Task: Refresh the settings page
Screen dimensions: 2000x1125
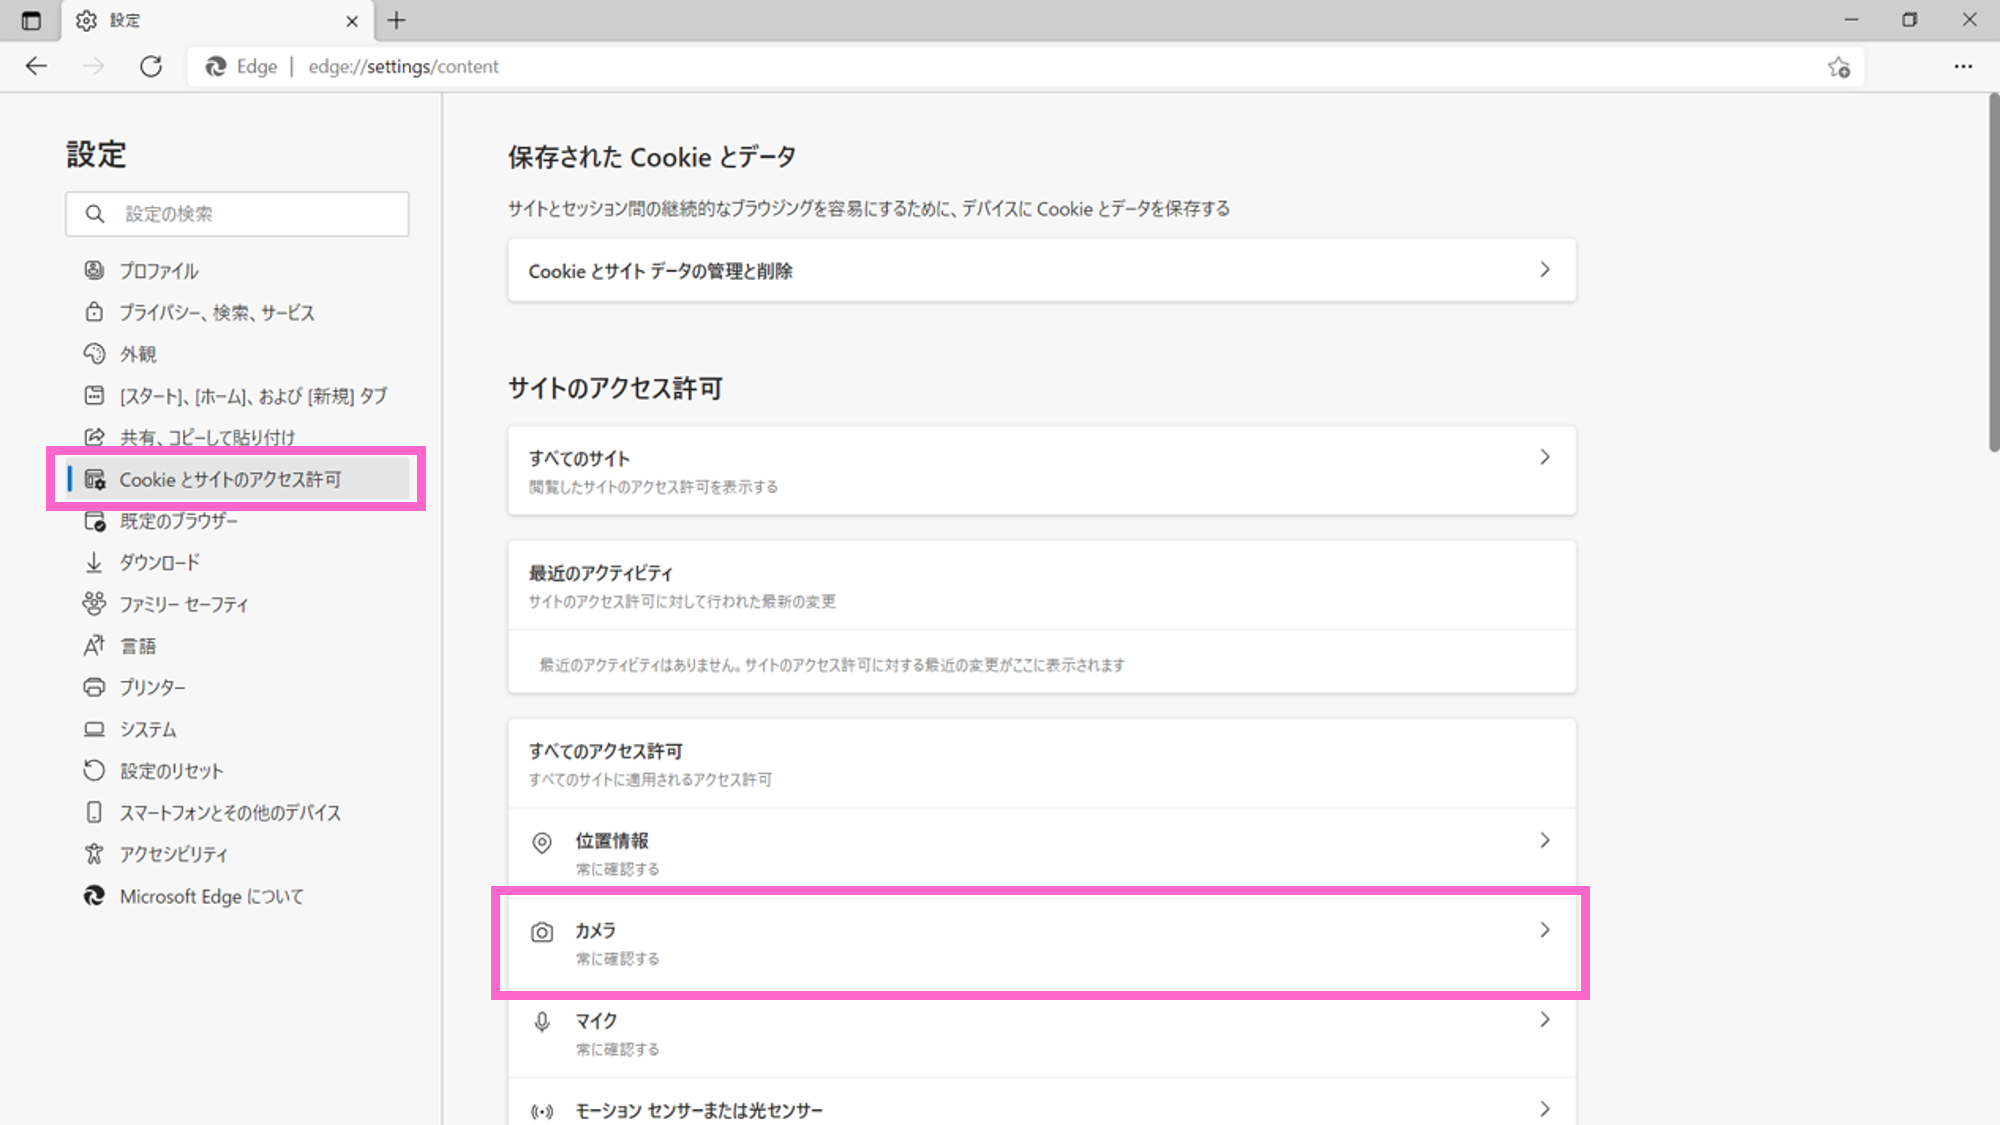Action: point(152,66)
